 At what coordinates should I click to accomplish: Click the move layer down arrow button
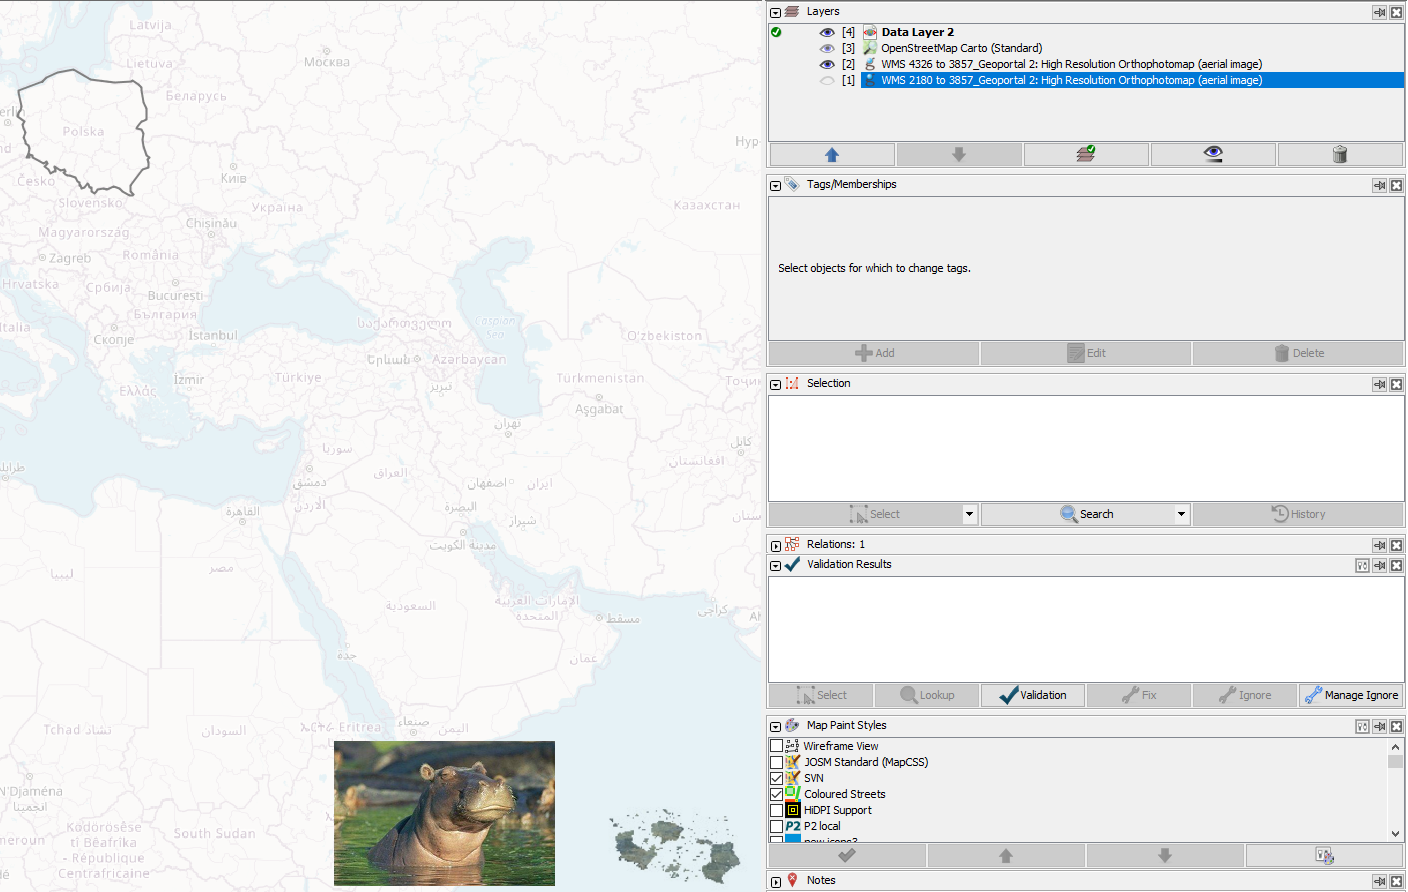coord(958,154)
